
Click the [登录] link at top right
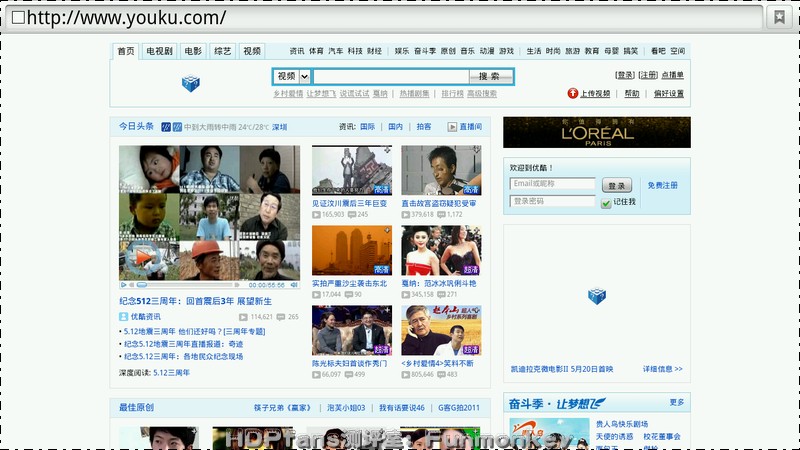click(x=624, y=75)
